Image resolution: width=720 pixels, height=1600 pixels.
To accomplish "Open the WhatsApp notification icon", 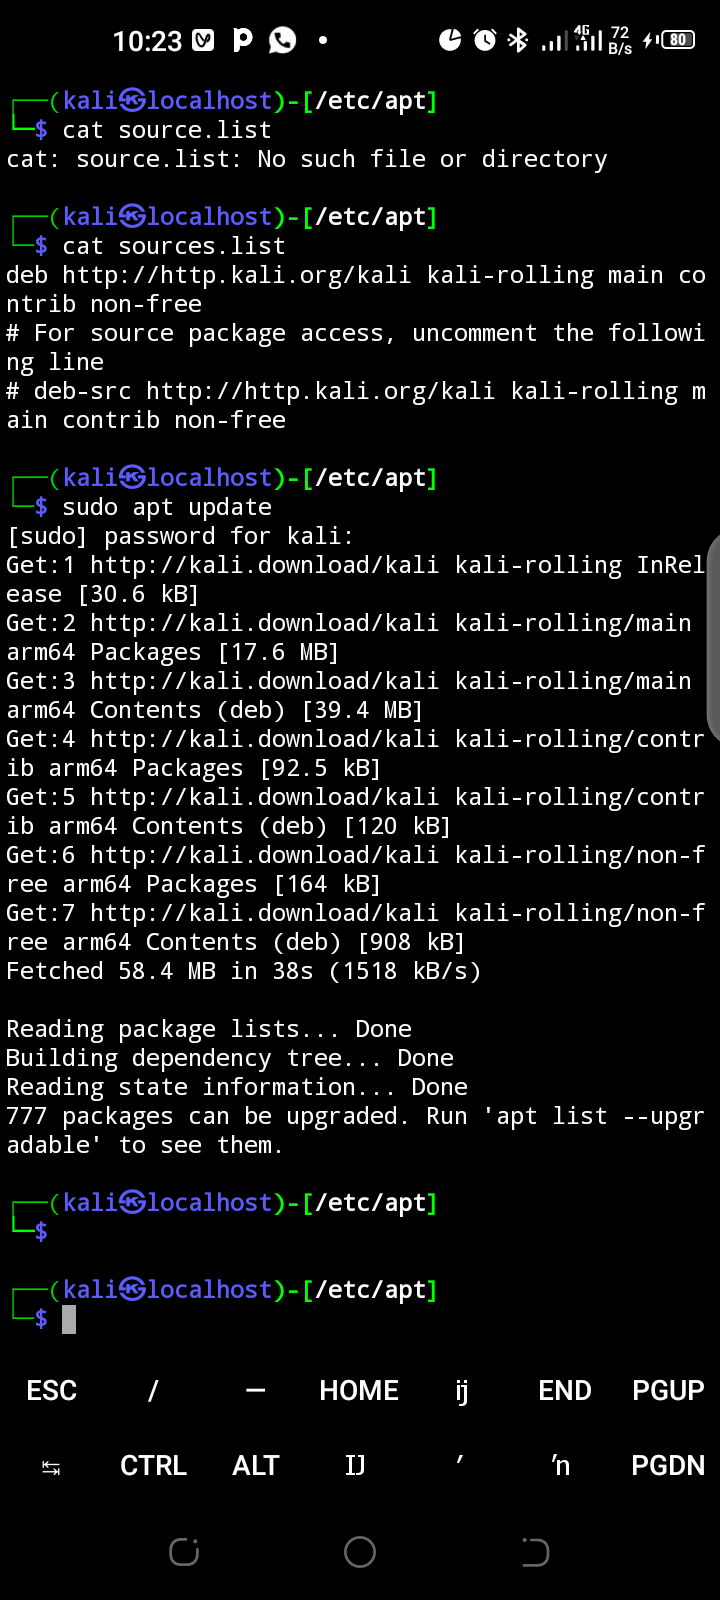I will pos(283,41).
